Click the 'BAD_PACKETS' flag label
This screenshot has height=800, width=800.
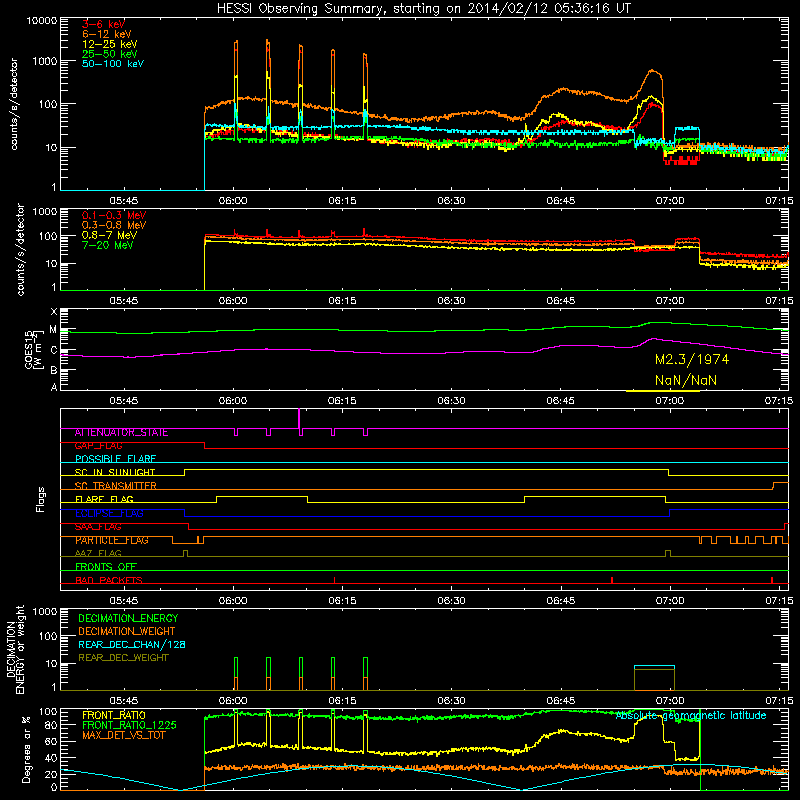[x=109, y=581]
